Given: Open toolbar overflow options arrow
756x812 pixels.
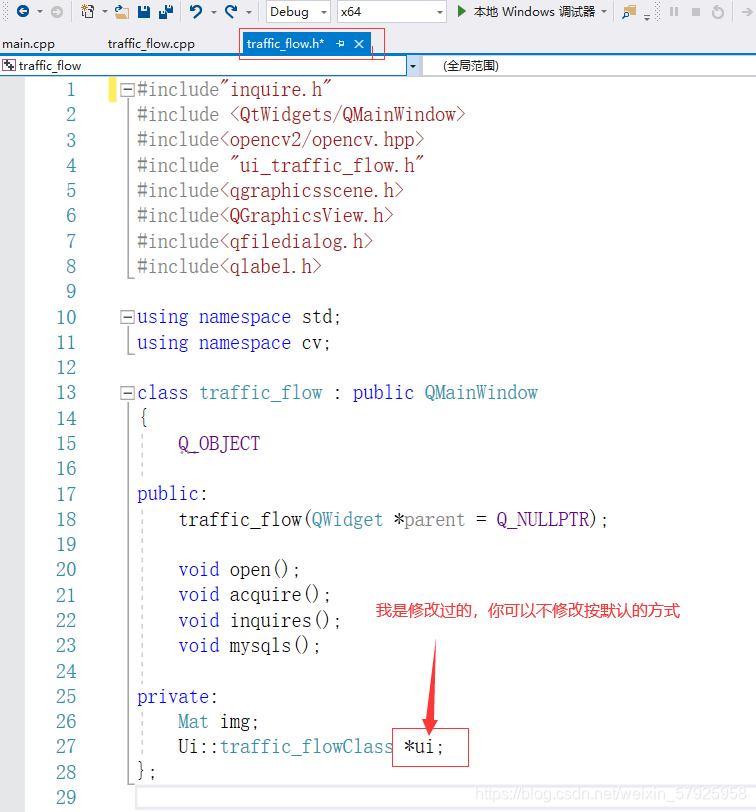Looking at the screenshot, I should tap(647, 17).
